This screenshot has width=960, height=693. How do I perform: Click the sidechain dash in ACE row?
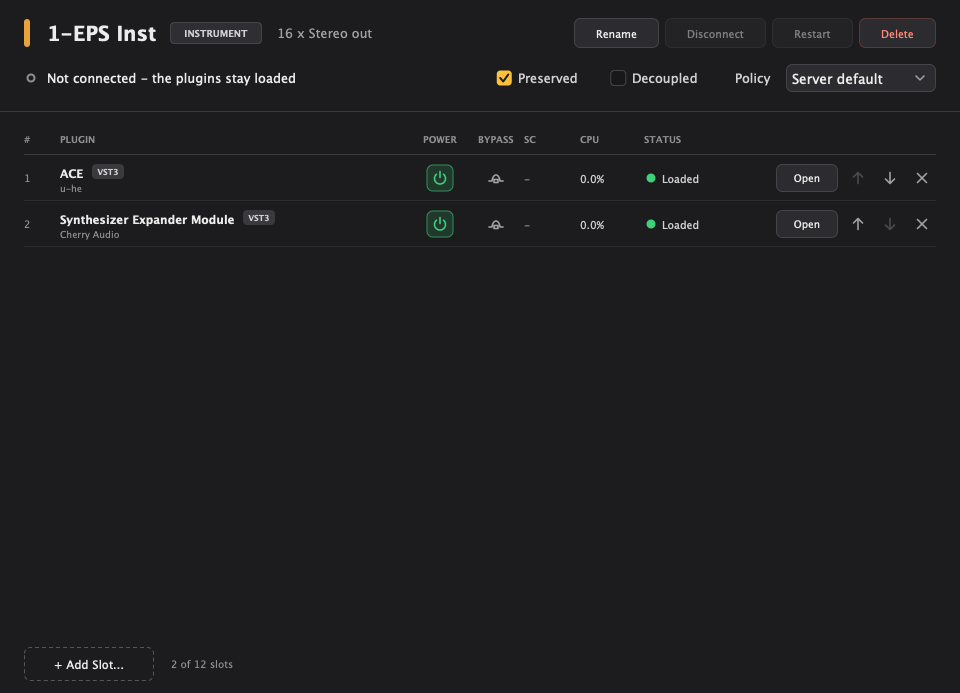[527, 179]
